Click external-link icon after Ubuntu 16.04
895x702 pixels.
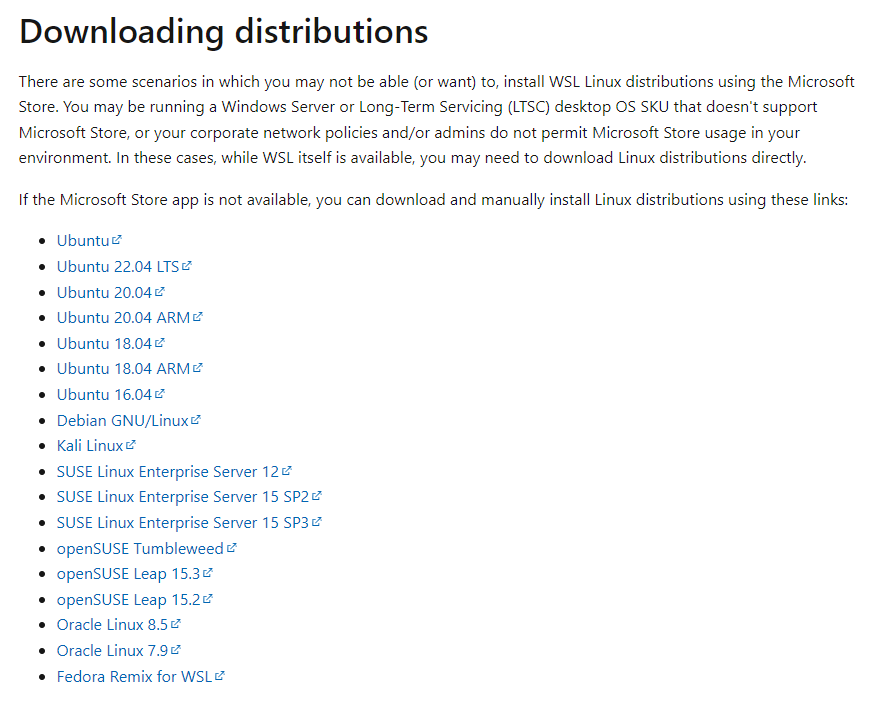(160, 393)
